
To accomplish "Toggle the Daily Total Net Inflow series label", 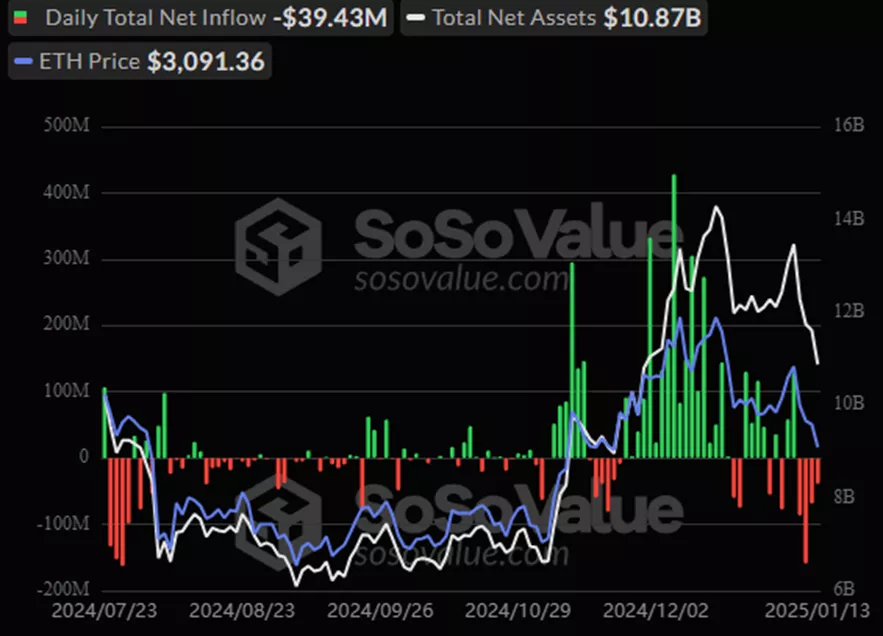I will pyautogui.click(x=156, y=19).
